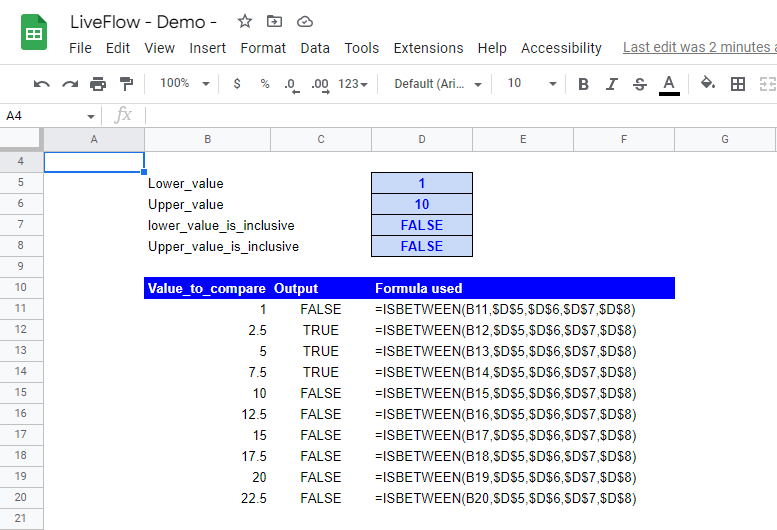Image resolution: width=777 pixels, height=530 pixels.
Task: Toggle bold formatting
Action: (583, 84)
